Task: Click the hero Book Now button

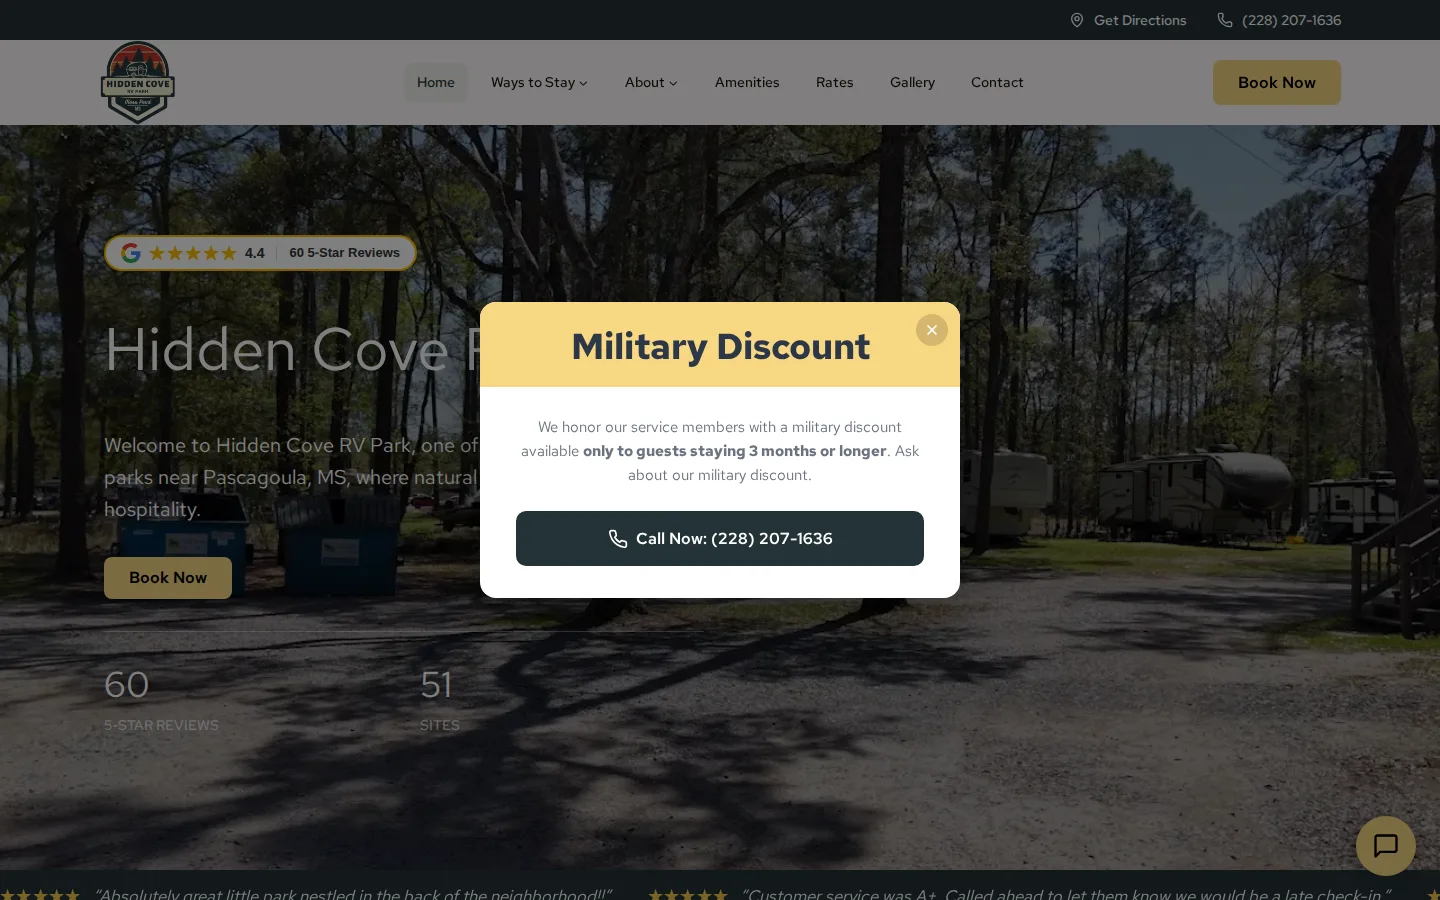Action: (x=168, y=578)
